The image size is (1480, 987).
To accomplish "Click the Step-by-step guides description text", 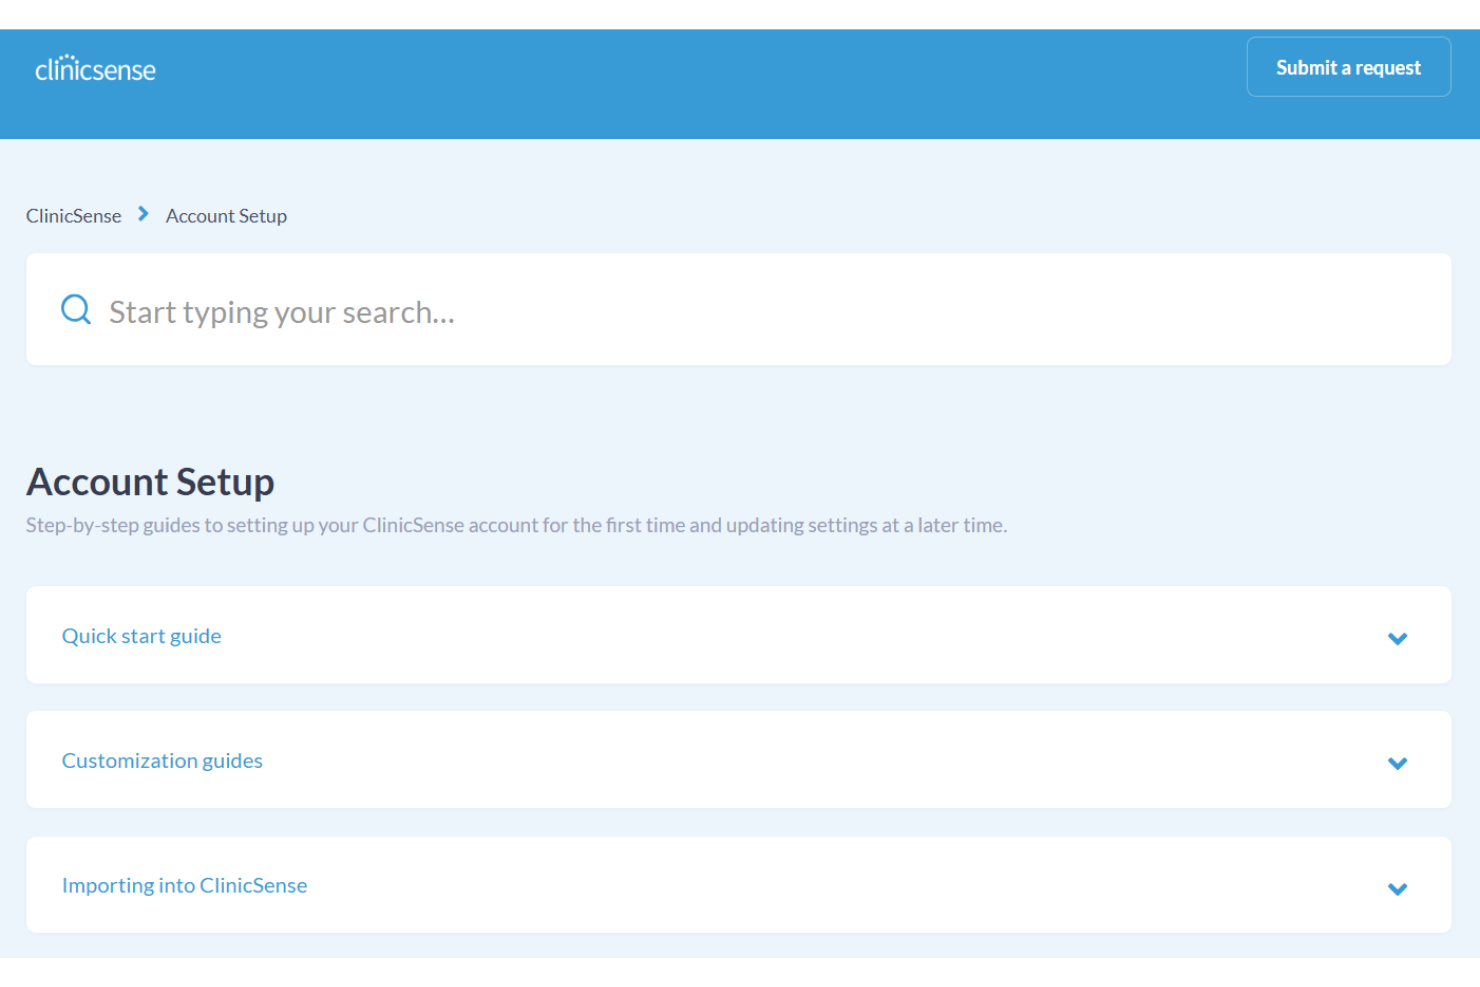I will pyautogui.click(x=516, y=525).
